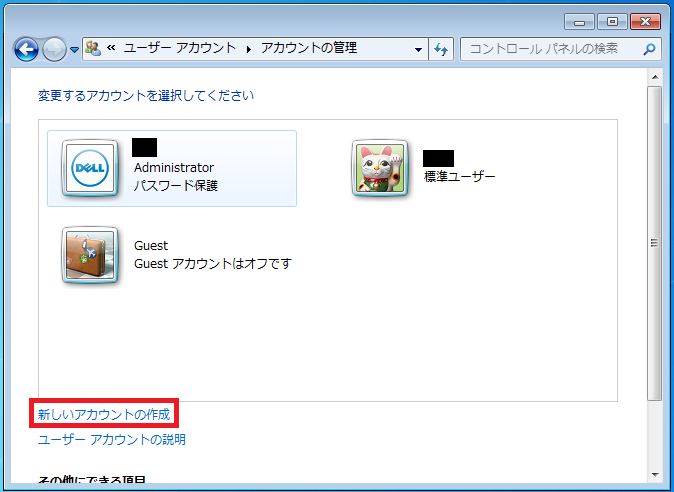Viewport: 674px width, 492px height.
Task: Click the greyed forward navigation arrow
Action: [54, 49]
